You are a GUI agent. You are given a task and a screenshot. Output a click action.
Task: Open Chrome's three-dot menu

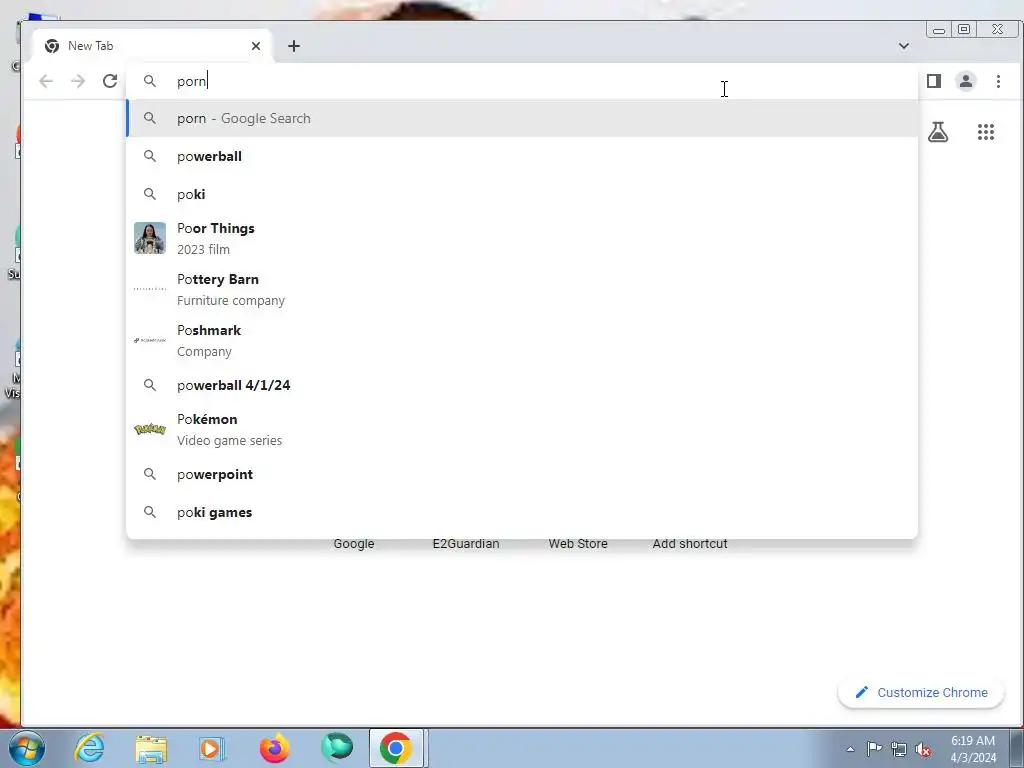[x=998, y=81]
